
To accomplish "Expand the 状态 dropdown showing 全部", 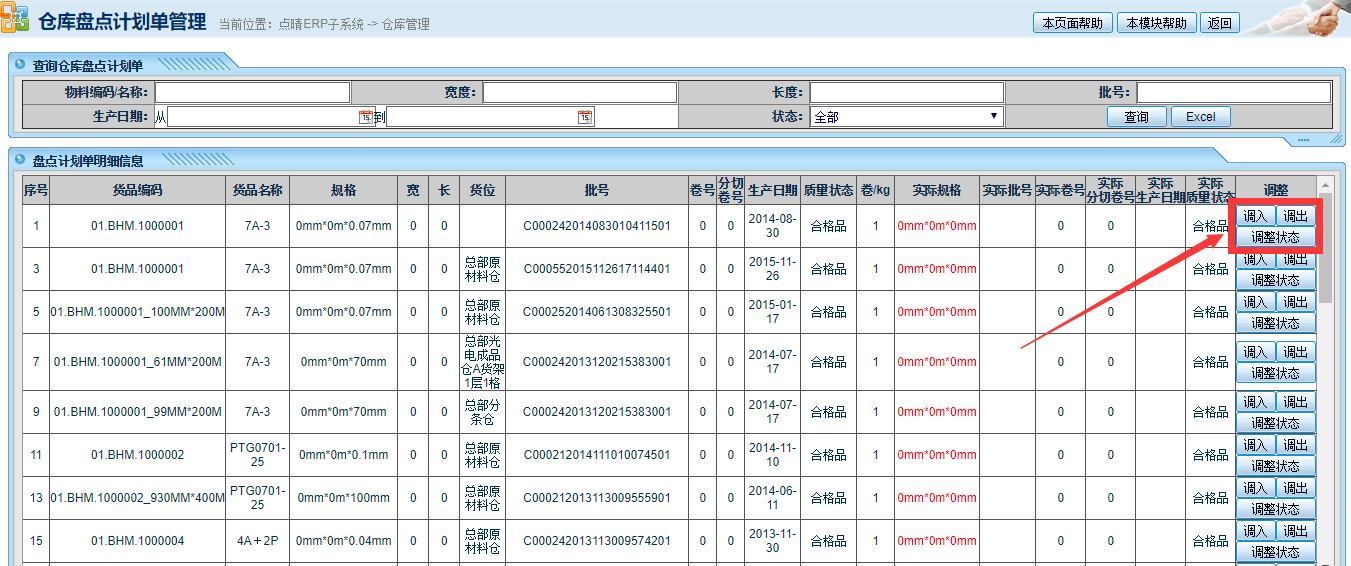I will pyautogui.click(x=906, y=117).
